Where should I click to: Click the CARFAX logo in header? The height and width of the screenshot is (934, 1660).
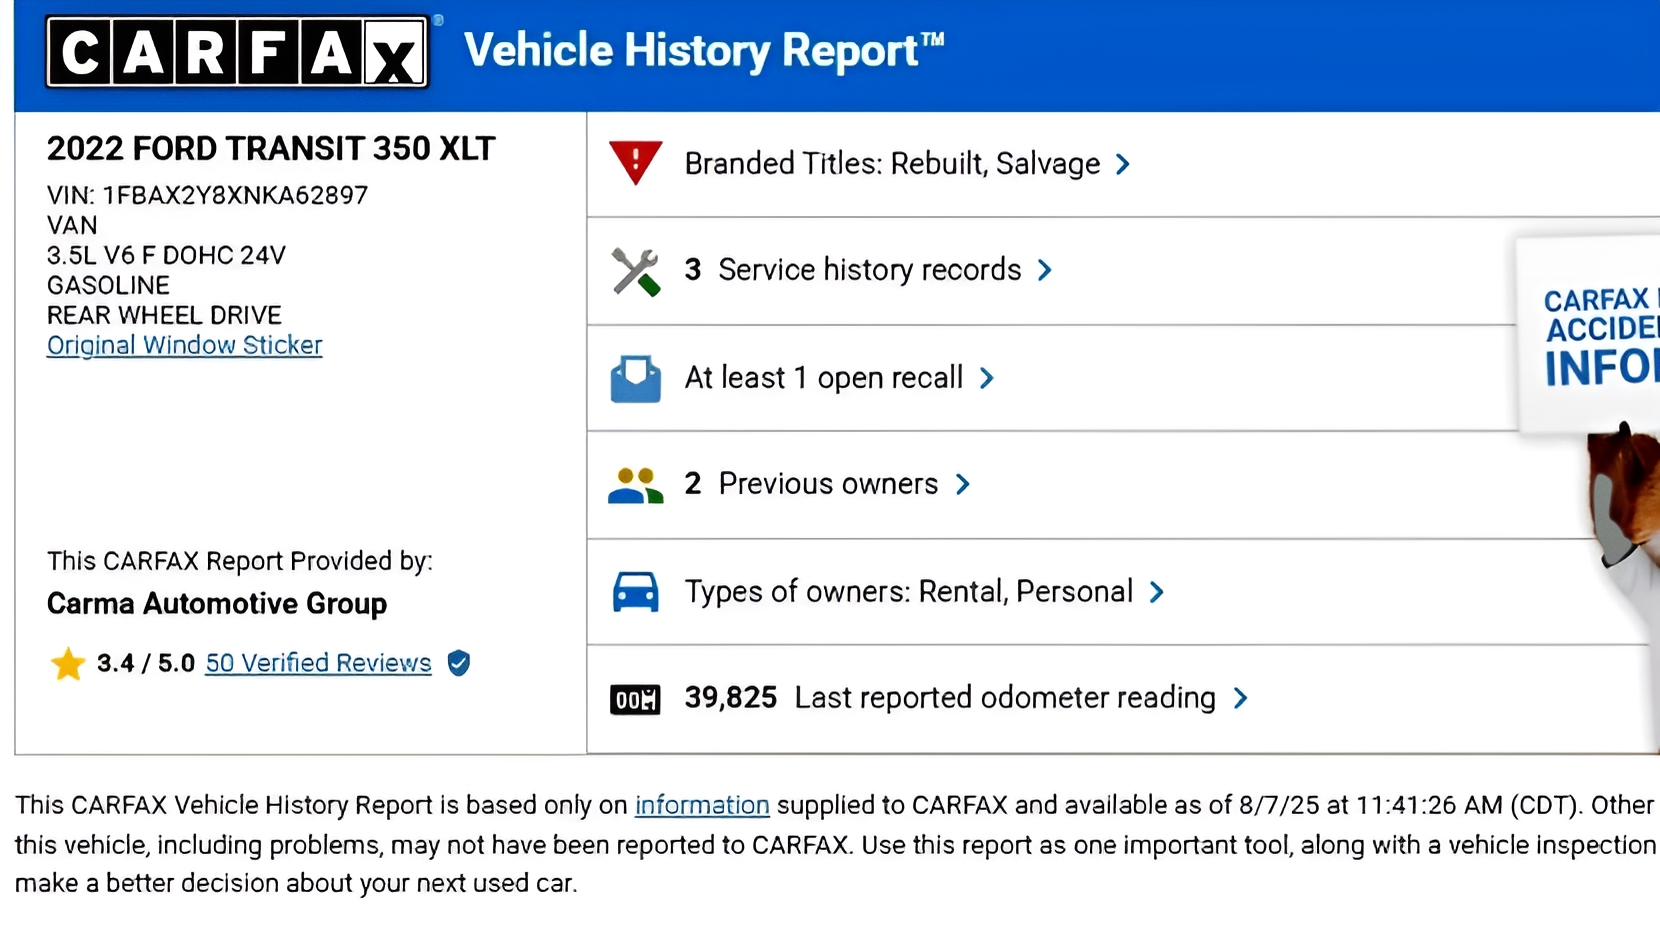pos(237,52)
